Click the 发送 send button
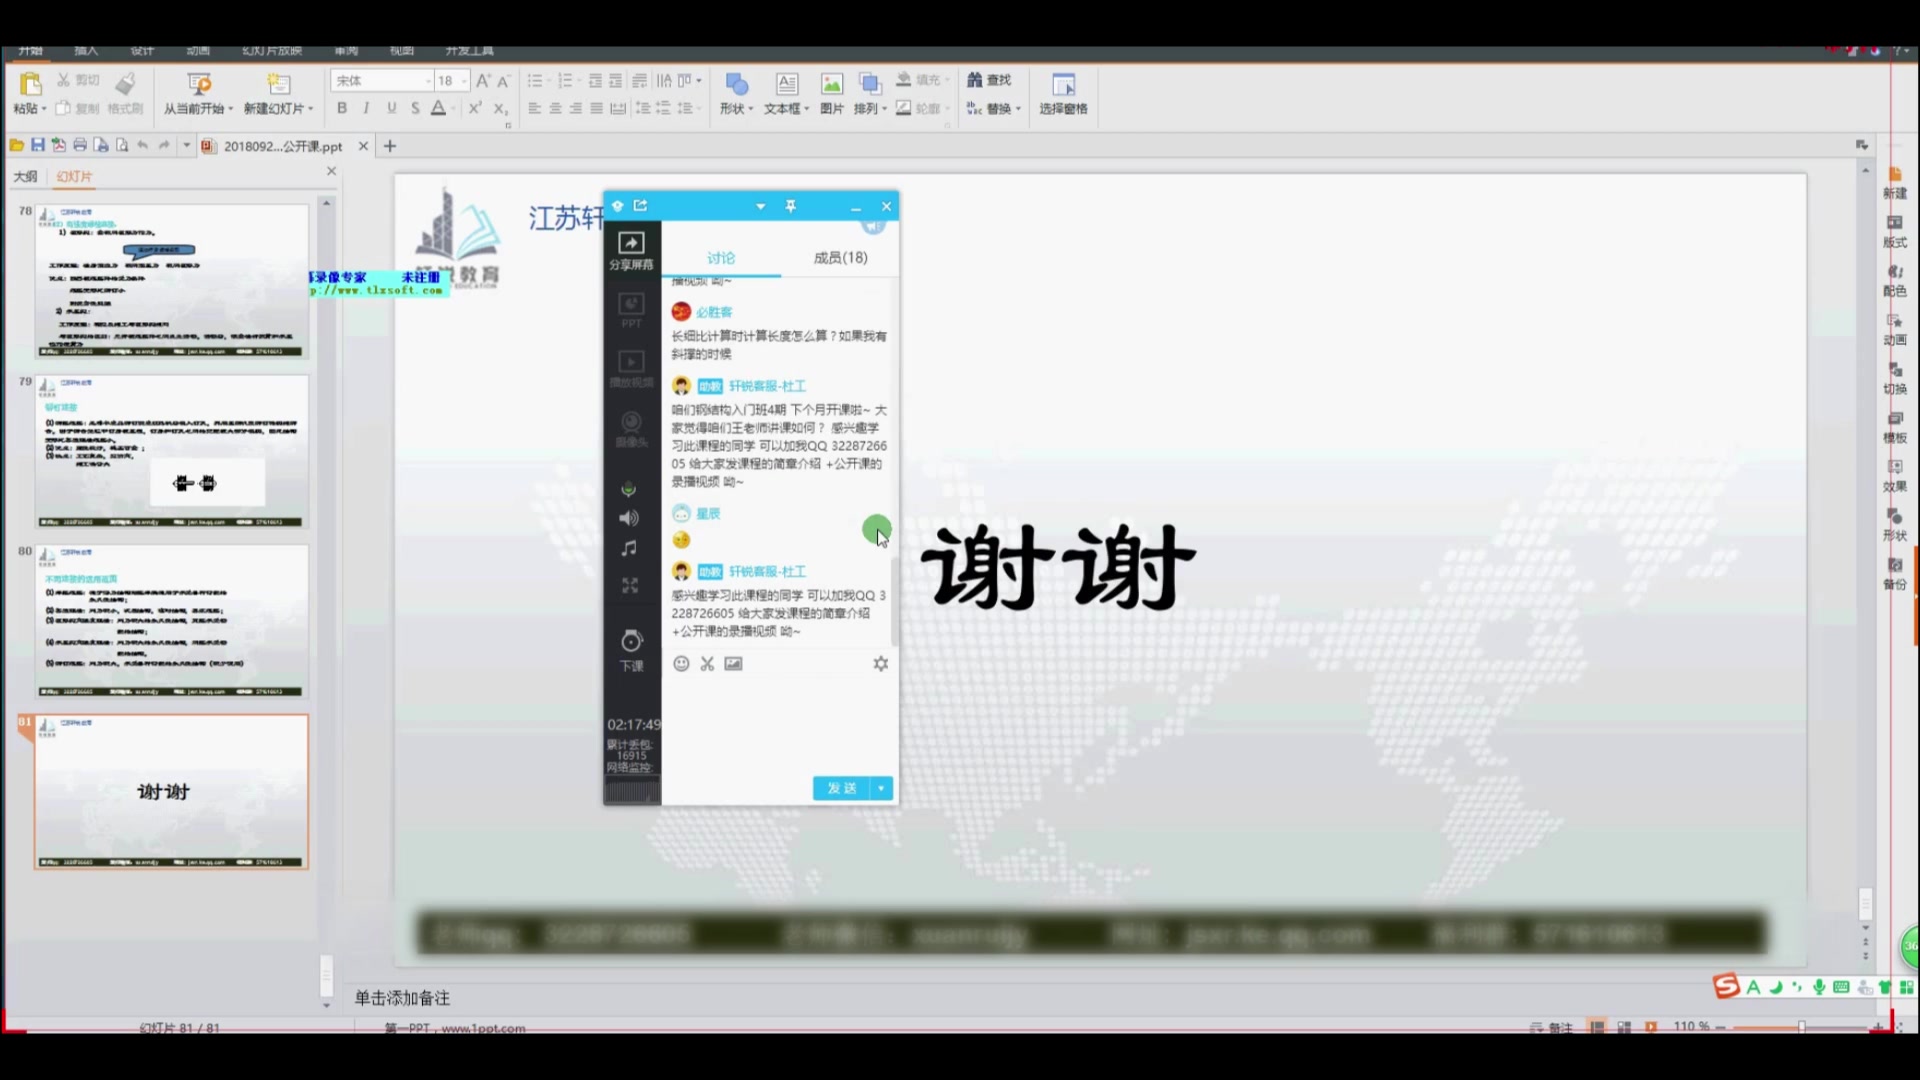The height and width of the screenshot is (1080, 1920). (x=841, y=789)
